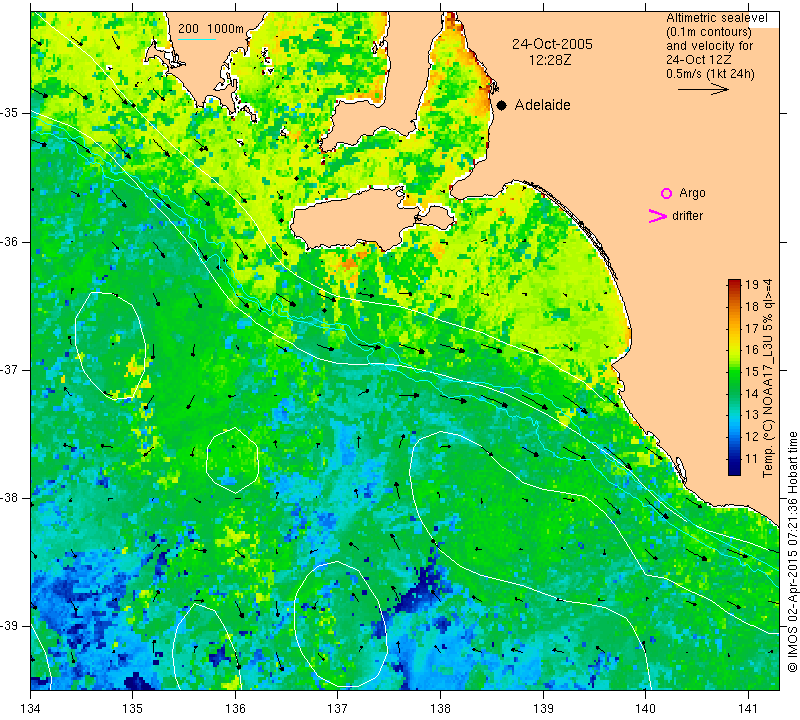Click the dark red 19° end of color bar
This screenshot has height=720, width=800.
[x=734, y=284]
